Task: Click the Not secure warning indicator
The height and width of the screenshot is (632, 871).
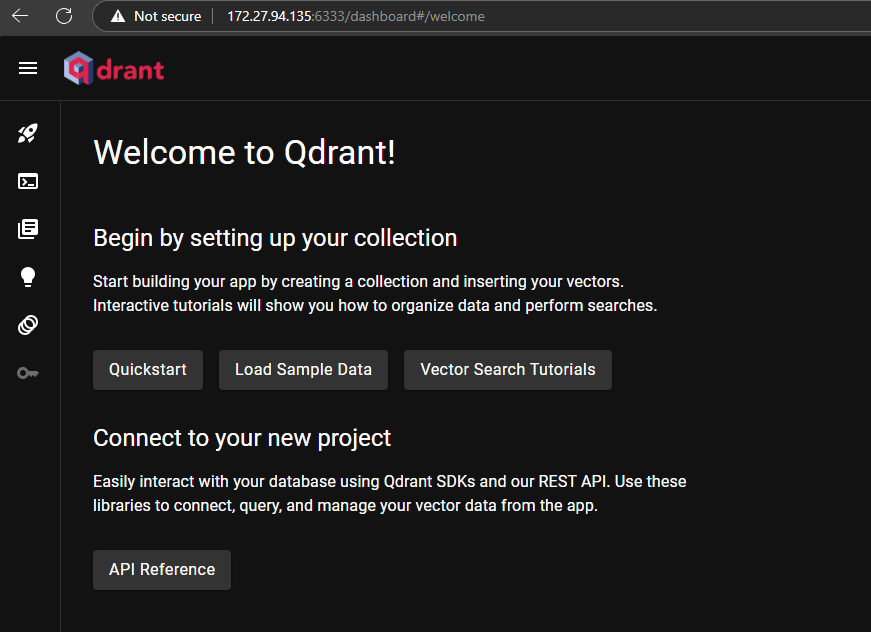Action: point(156,16)
